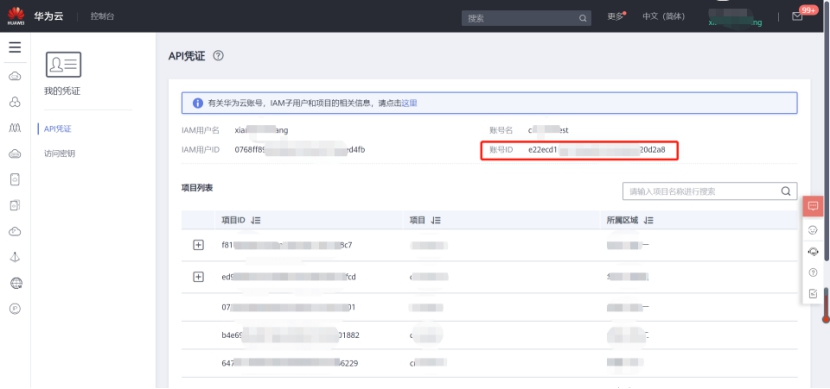Open the mail messages icon with 99+ badge

tap(797, 16)
